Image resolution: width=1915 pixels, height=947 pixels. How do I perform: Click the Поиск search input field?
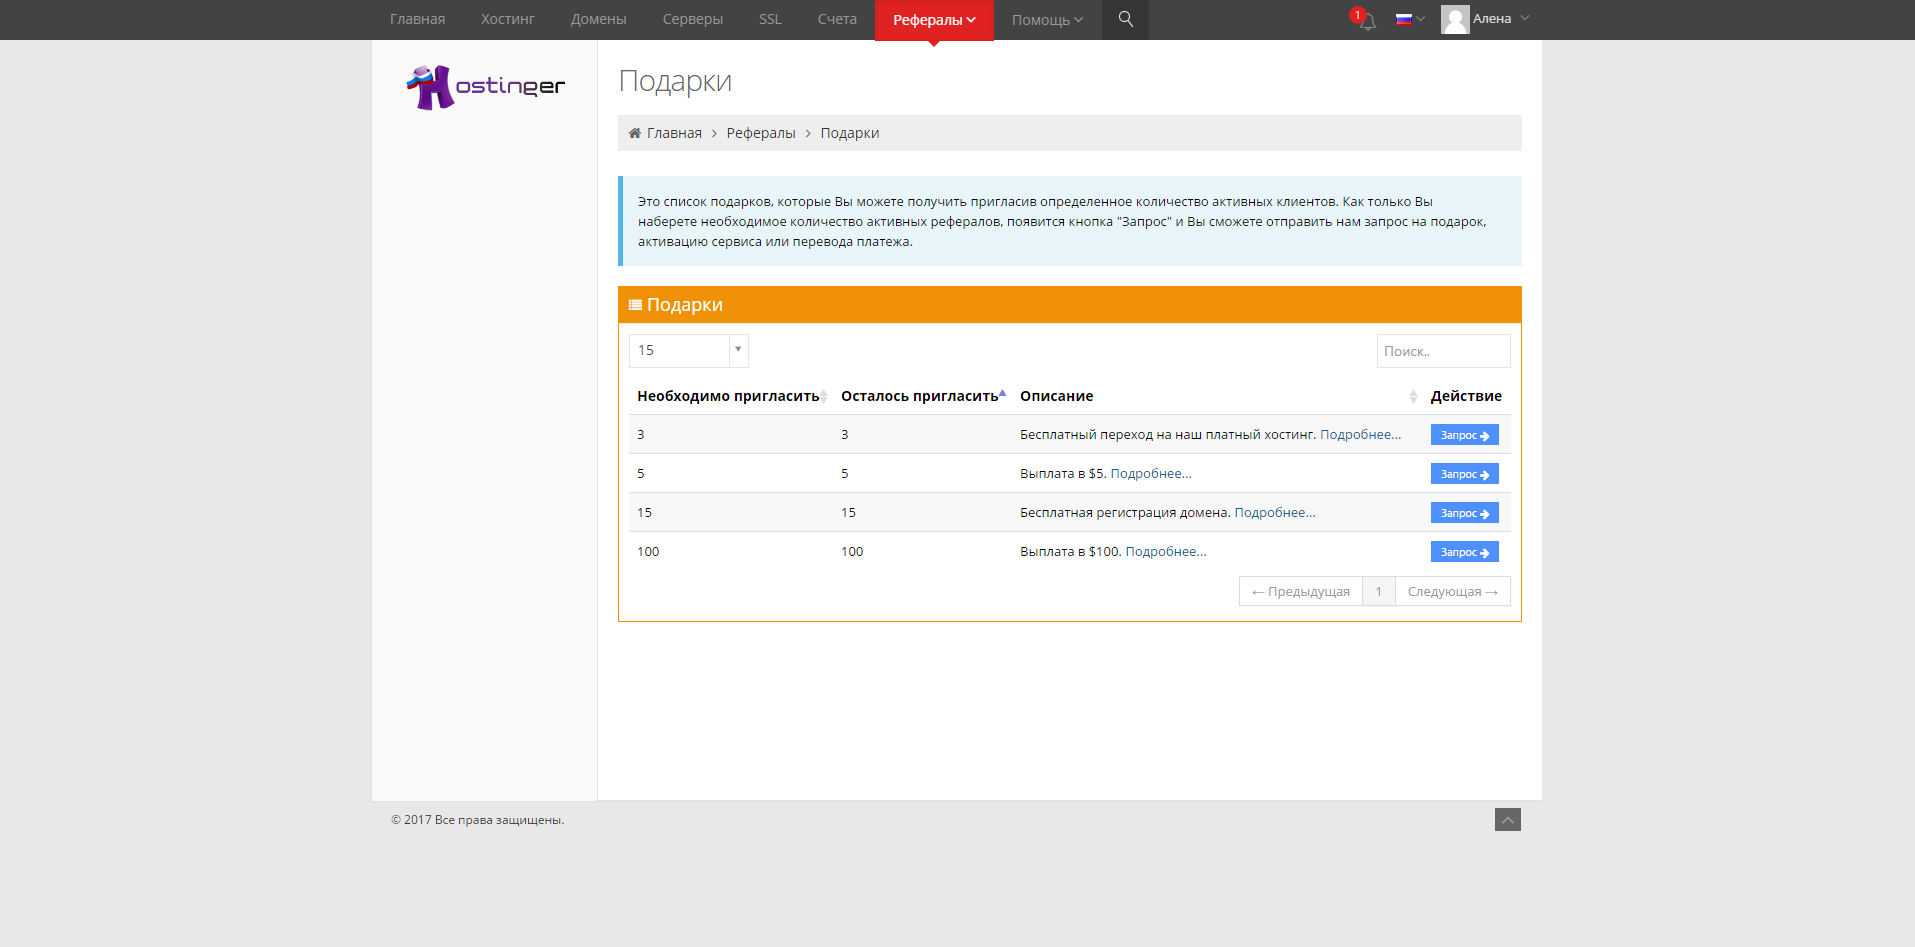pos(1443,350)
